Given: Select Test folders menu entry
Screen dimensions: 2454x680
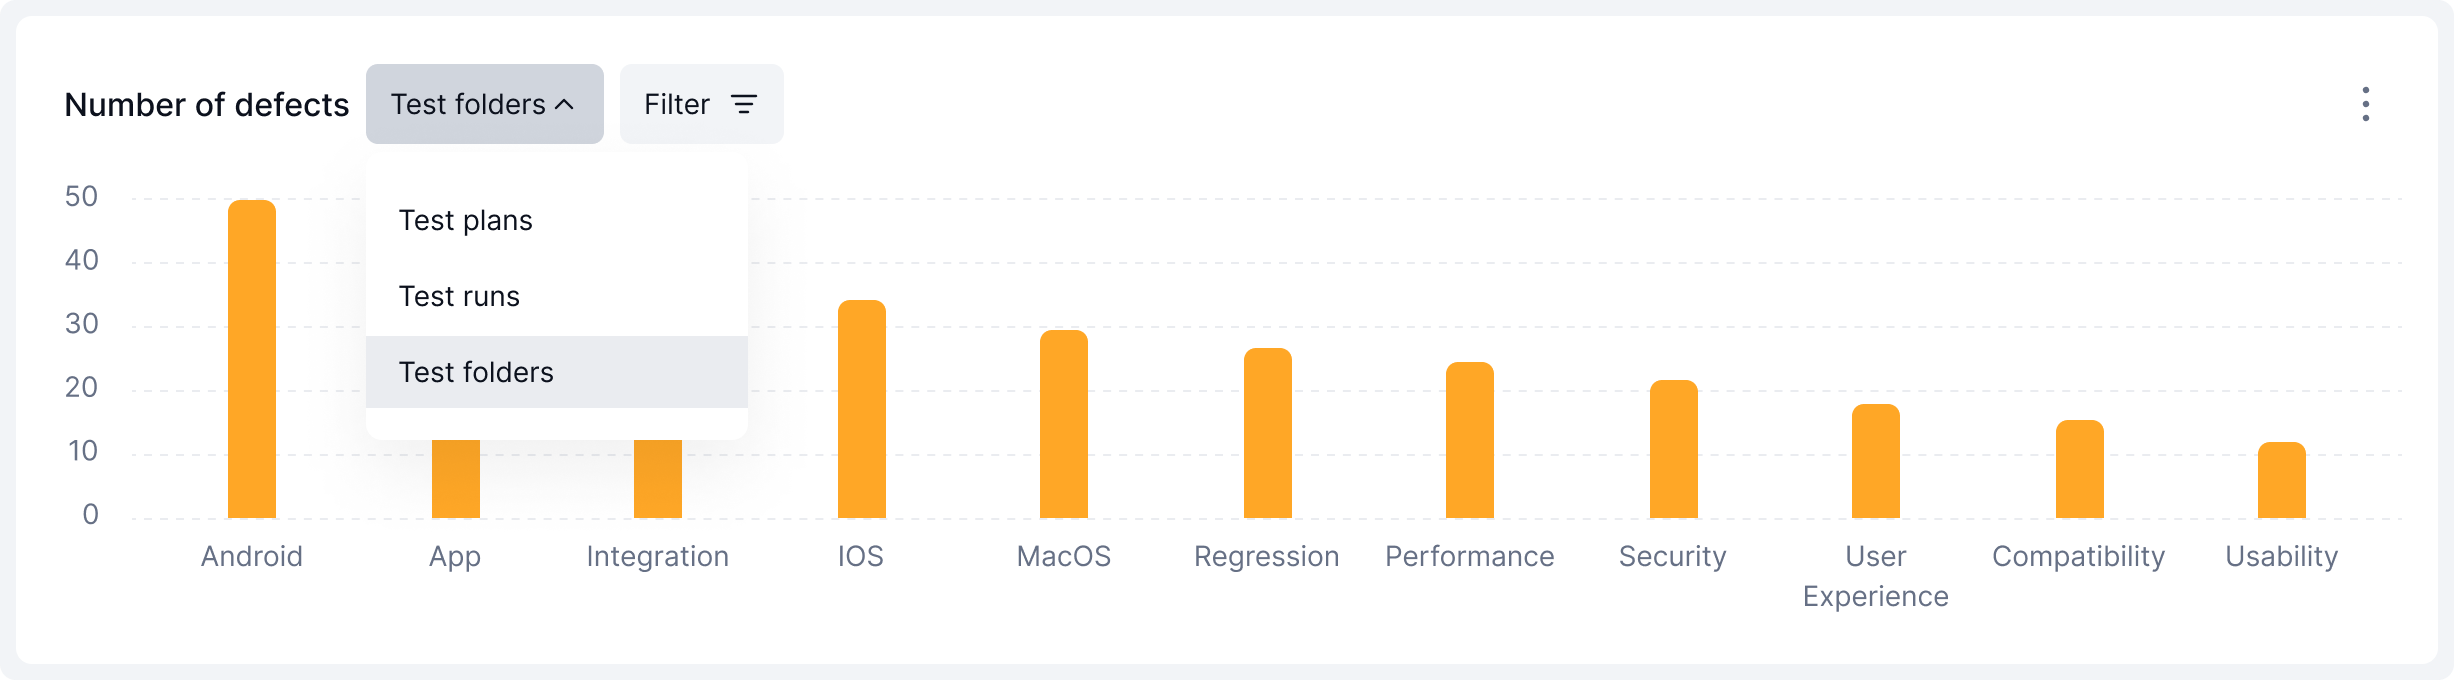Looking at the screenshot, I should pos(476,372).
